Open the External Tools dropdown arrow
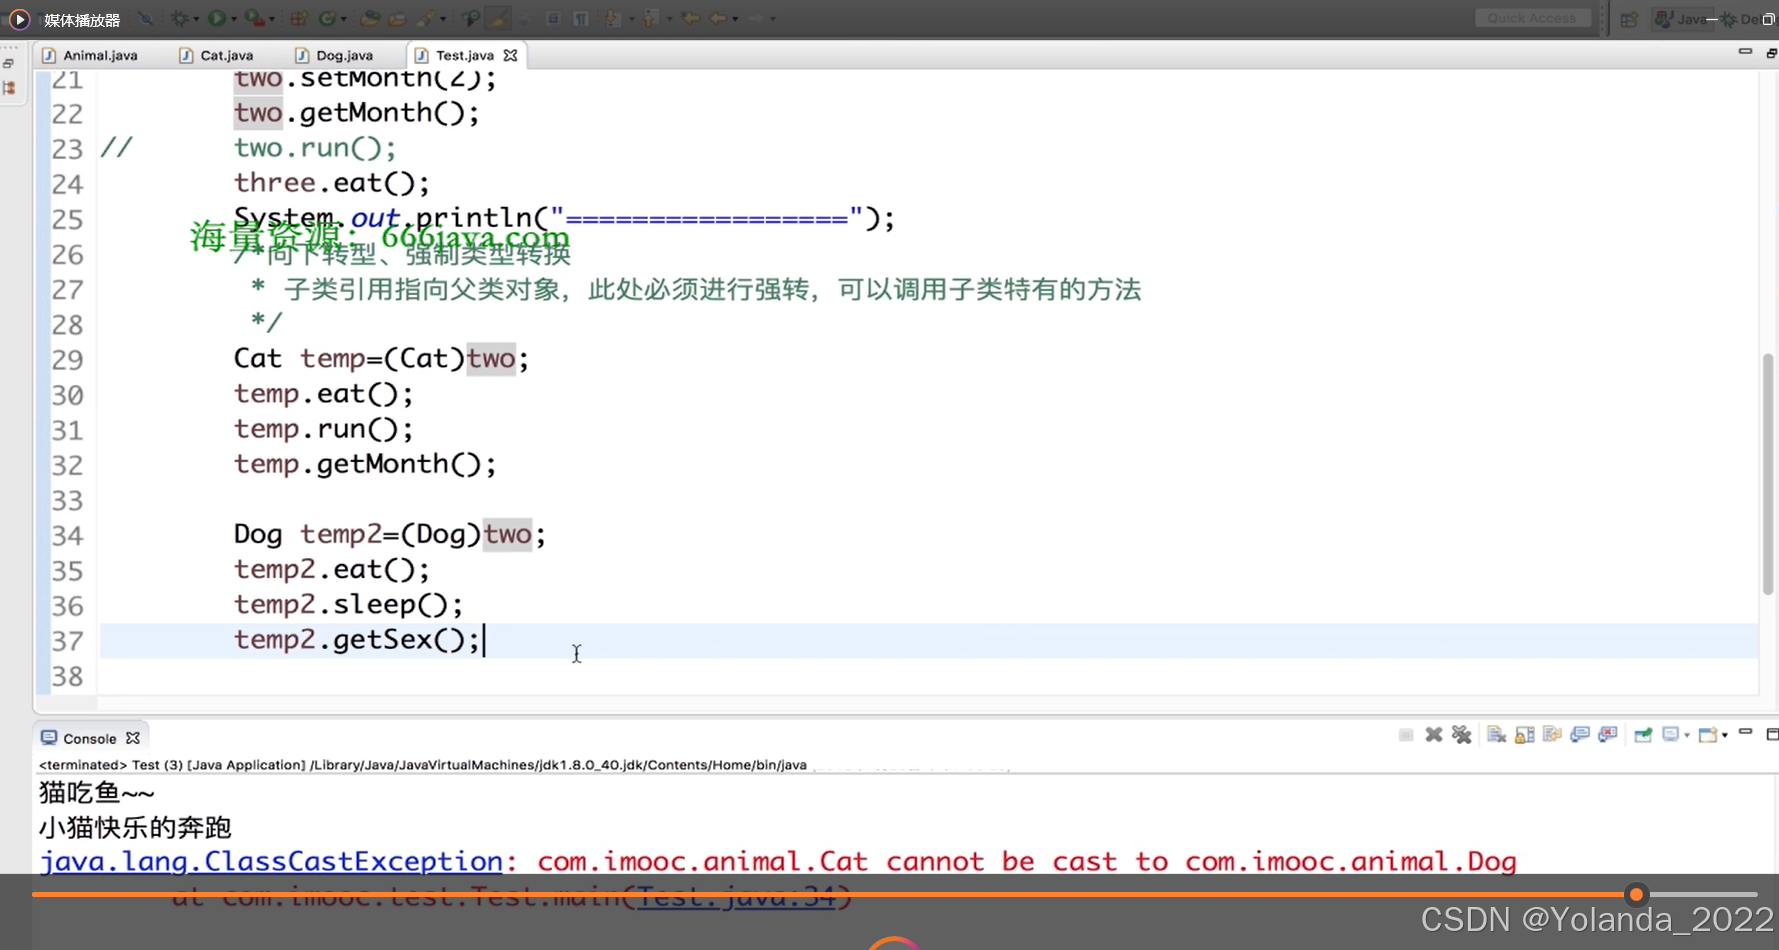1779x950 pixels. [272, 19]
